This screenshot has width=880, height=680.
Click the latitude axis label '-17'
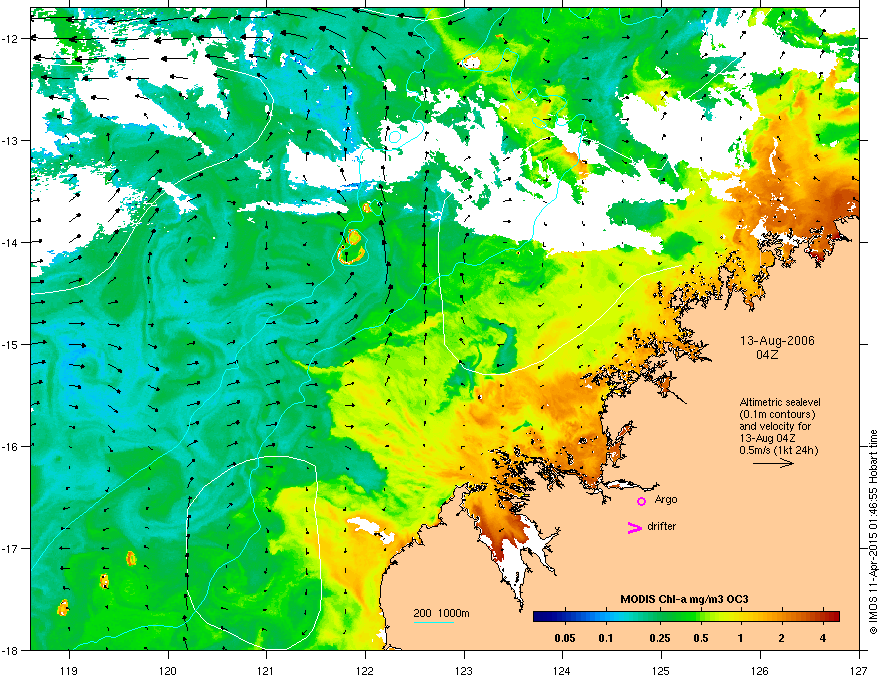[11, 549]
